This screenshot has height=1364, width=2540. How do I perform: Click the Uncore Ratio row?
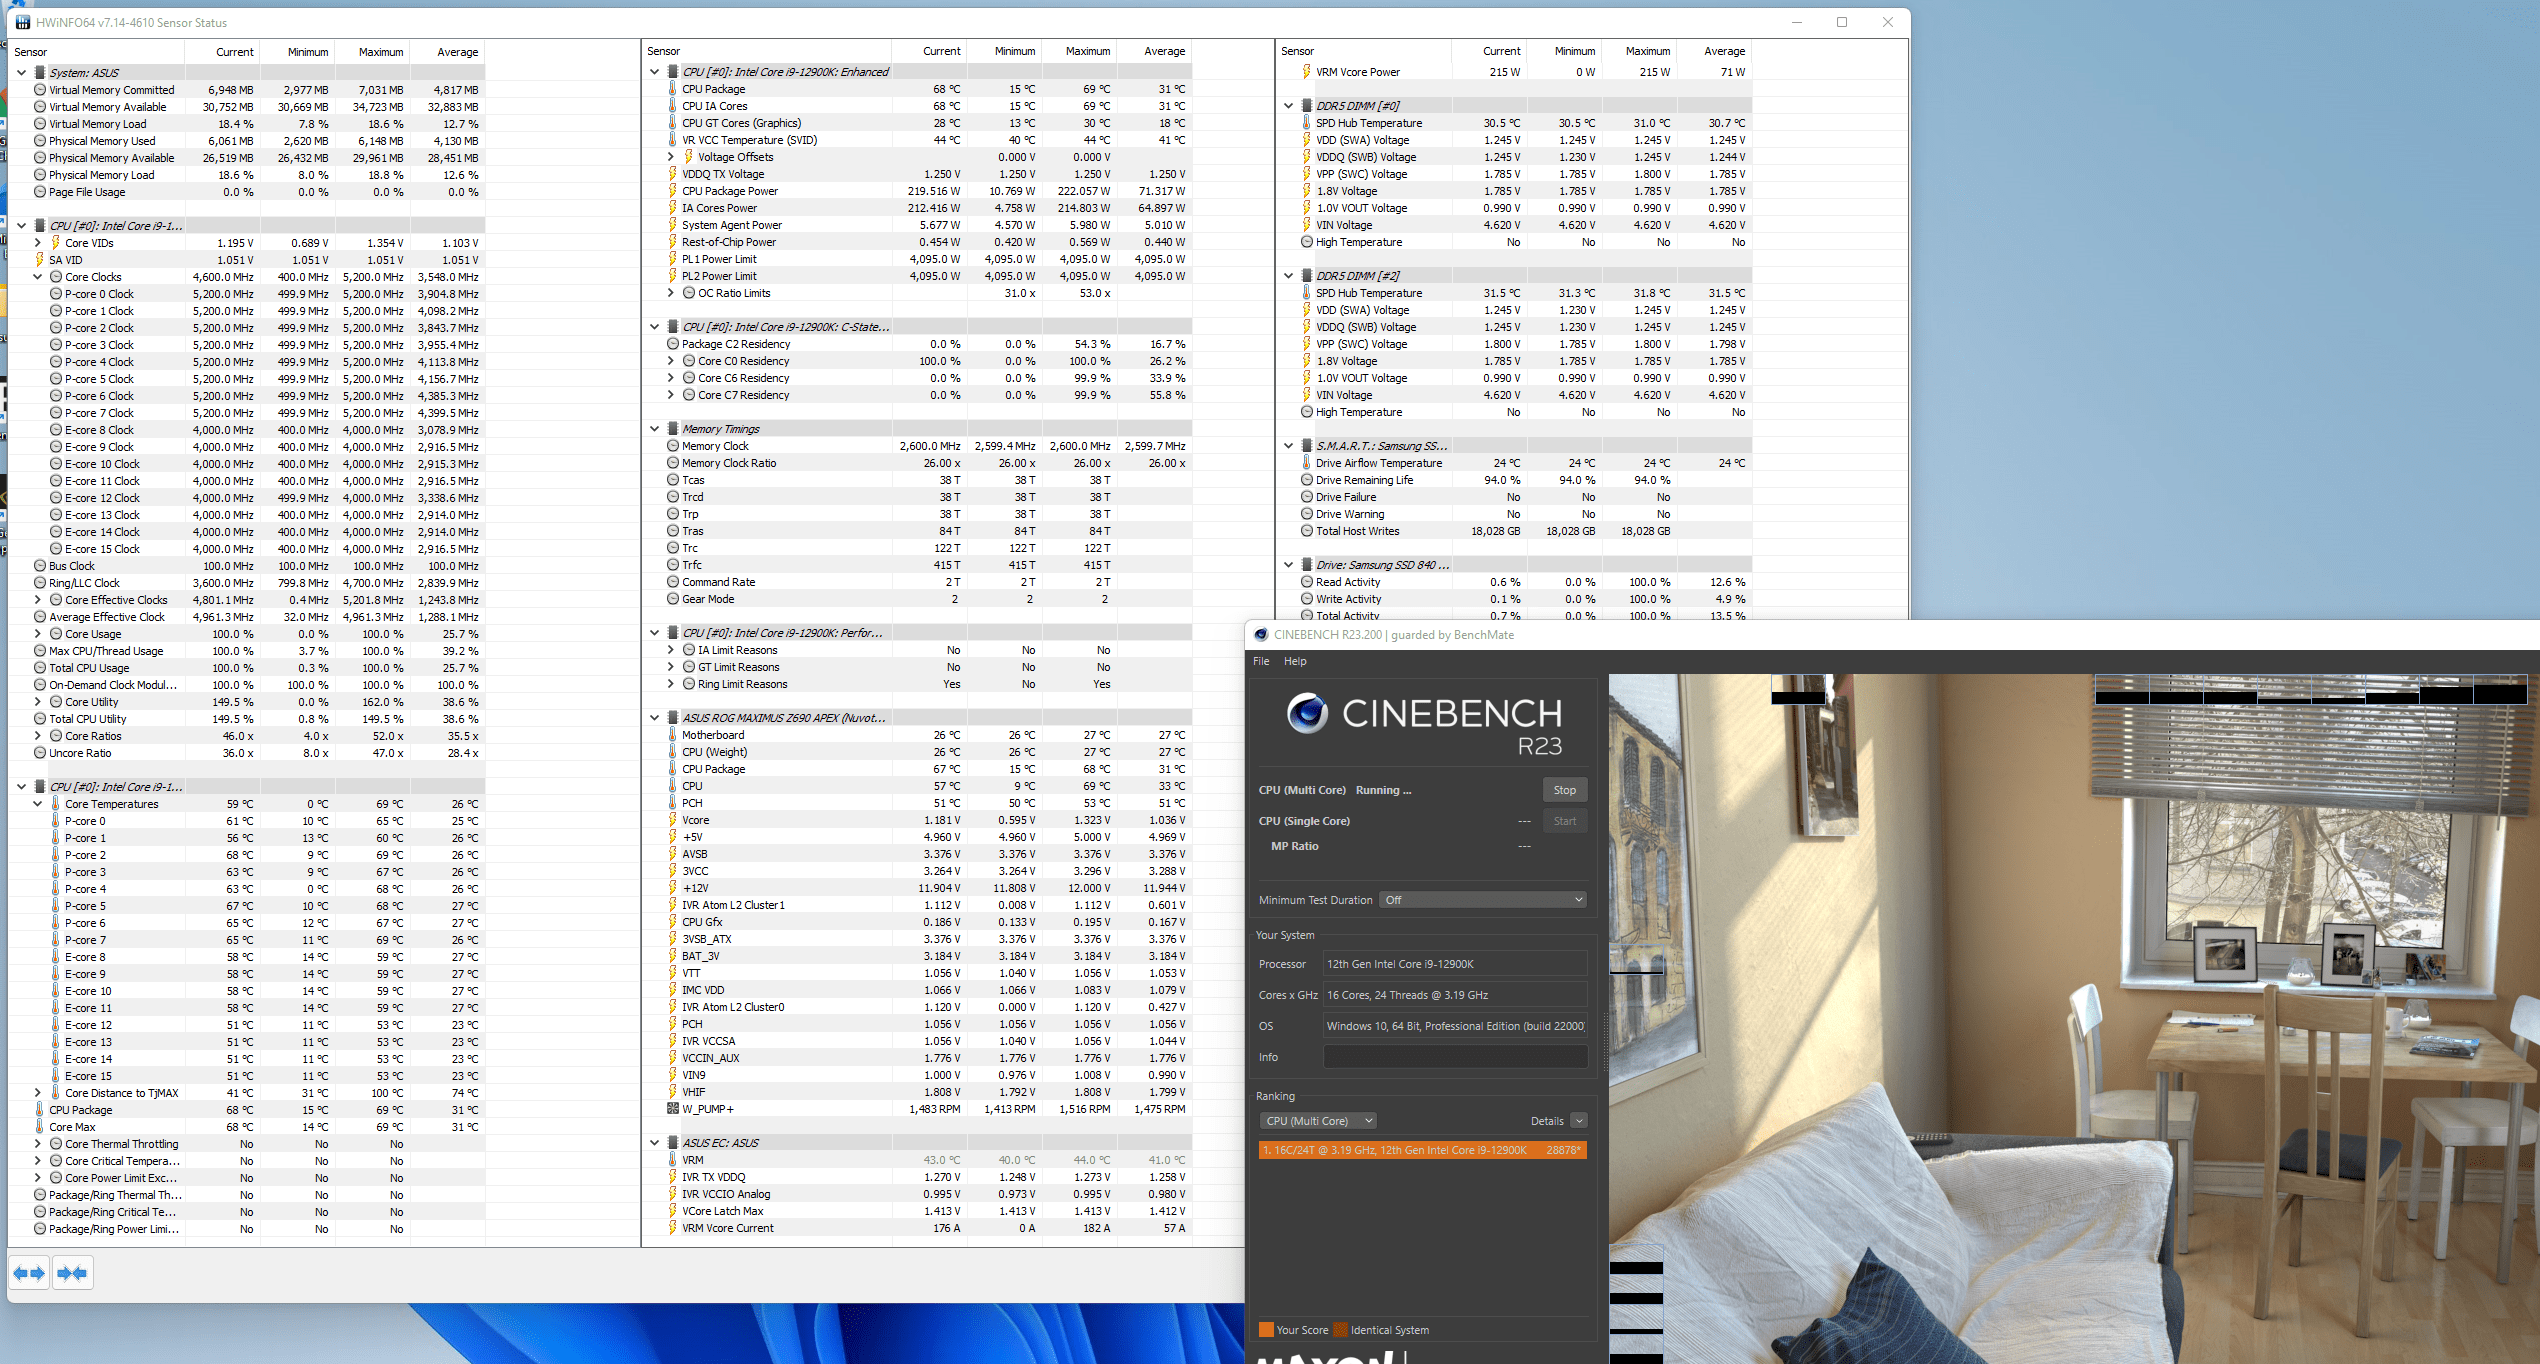[x=246, y=753]
